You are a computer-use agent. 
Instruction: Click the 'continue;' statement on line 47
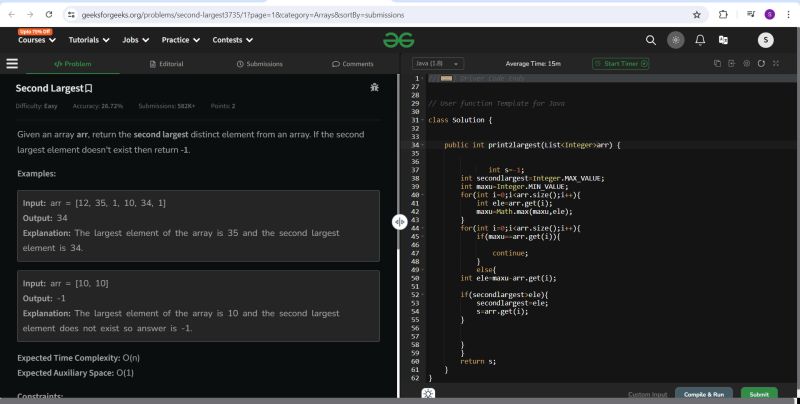(510, 253)
